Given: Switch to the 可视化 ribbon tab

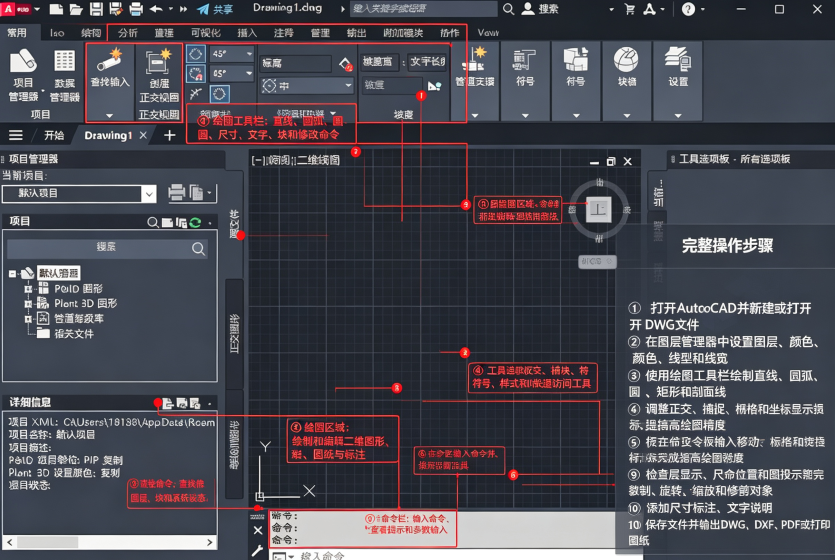Looking at the screenshot, I should (x=206, y=33).
